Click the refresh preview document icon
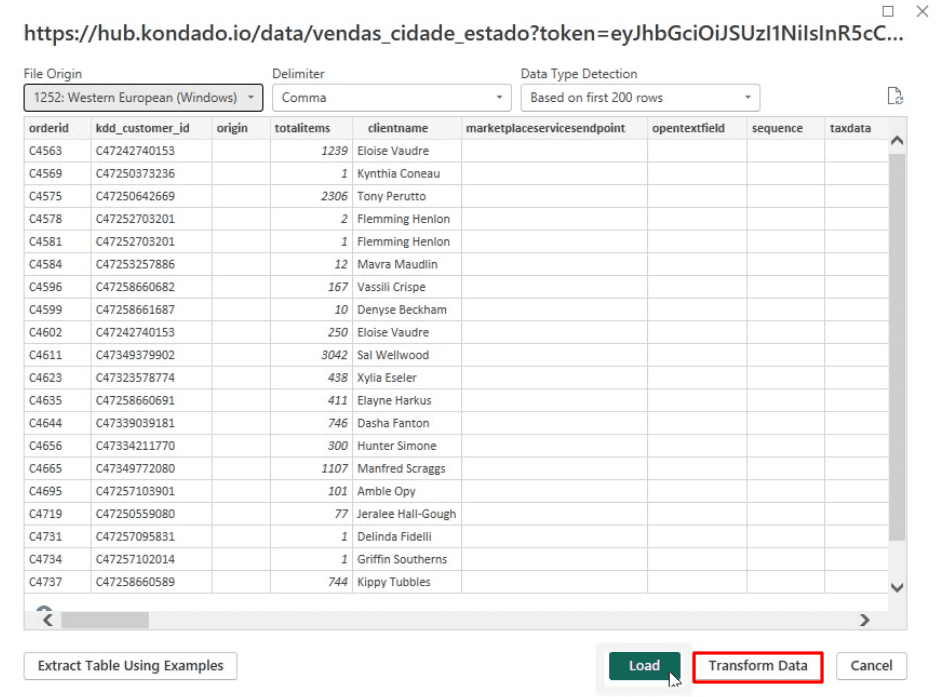Viewport: 936px width, 697px height. [895, 97]
